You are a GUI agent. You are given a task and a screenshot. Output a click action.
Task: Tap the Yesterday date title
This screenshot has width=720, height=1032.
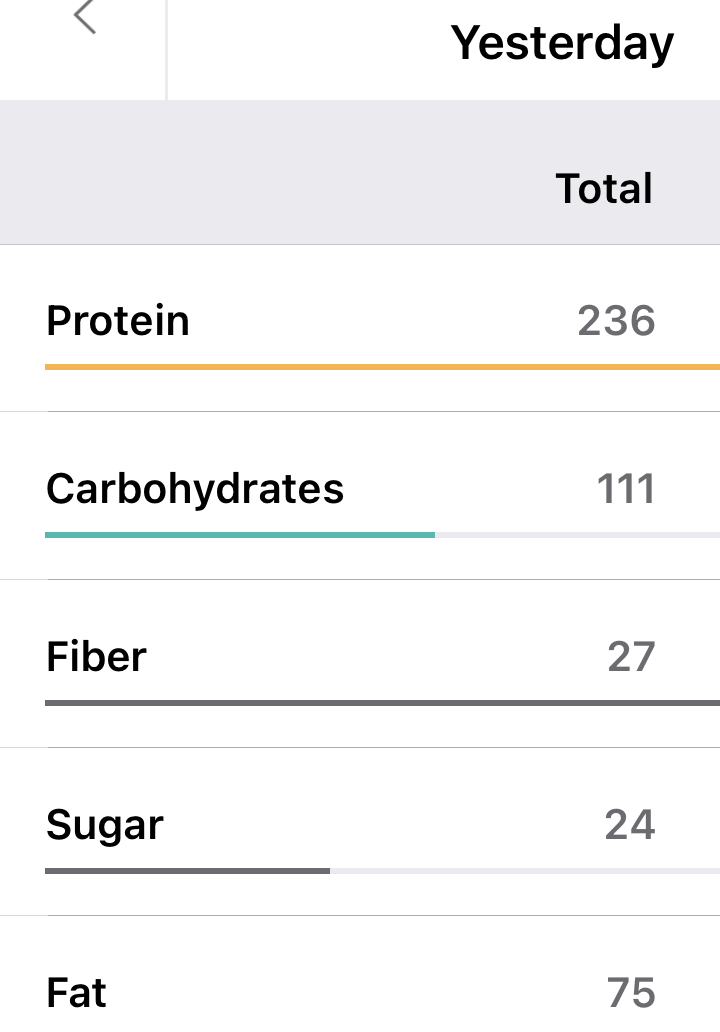tap(562, 43)
